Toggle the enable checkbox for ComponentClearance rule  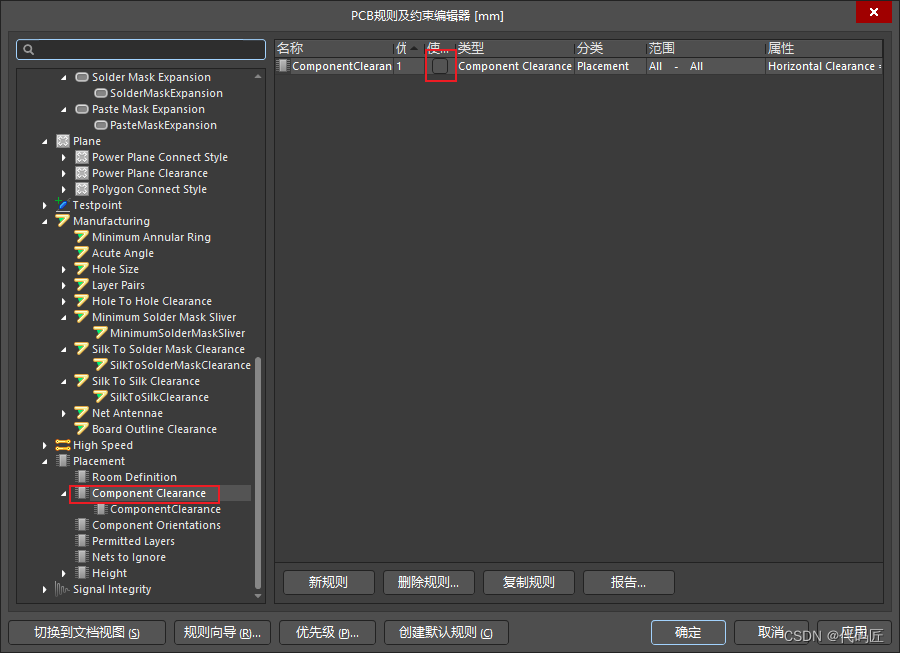pyautogui.click(x=440, y=66)
